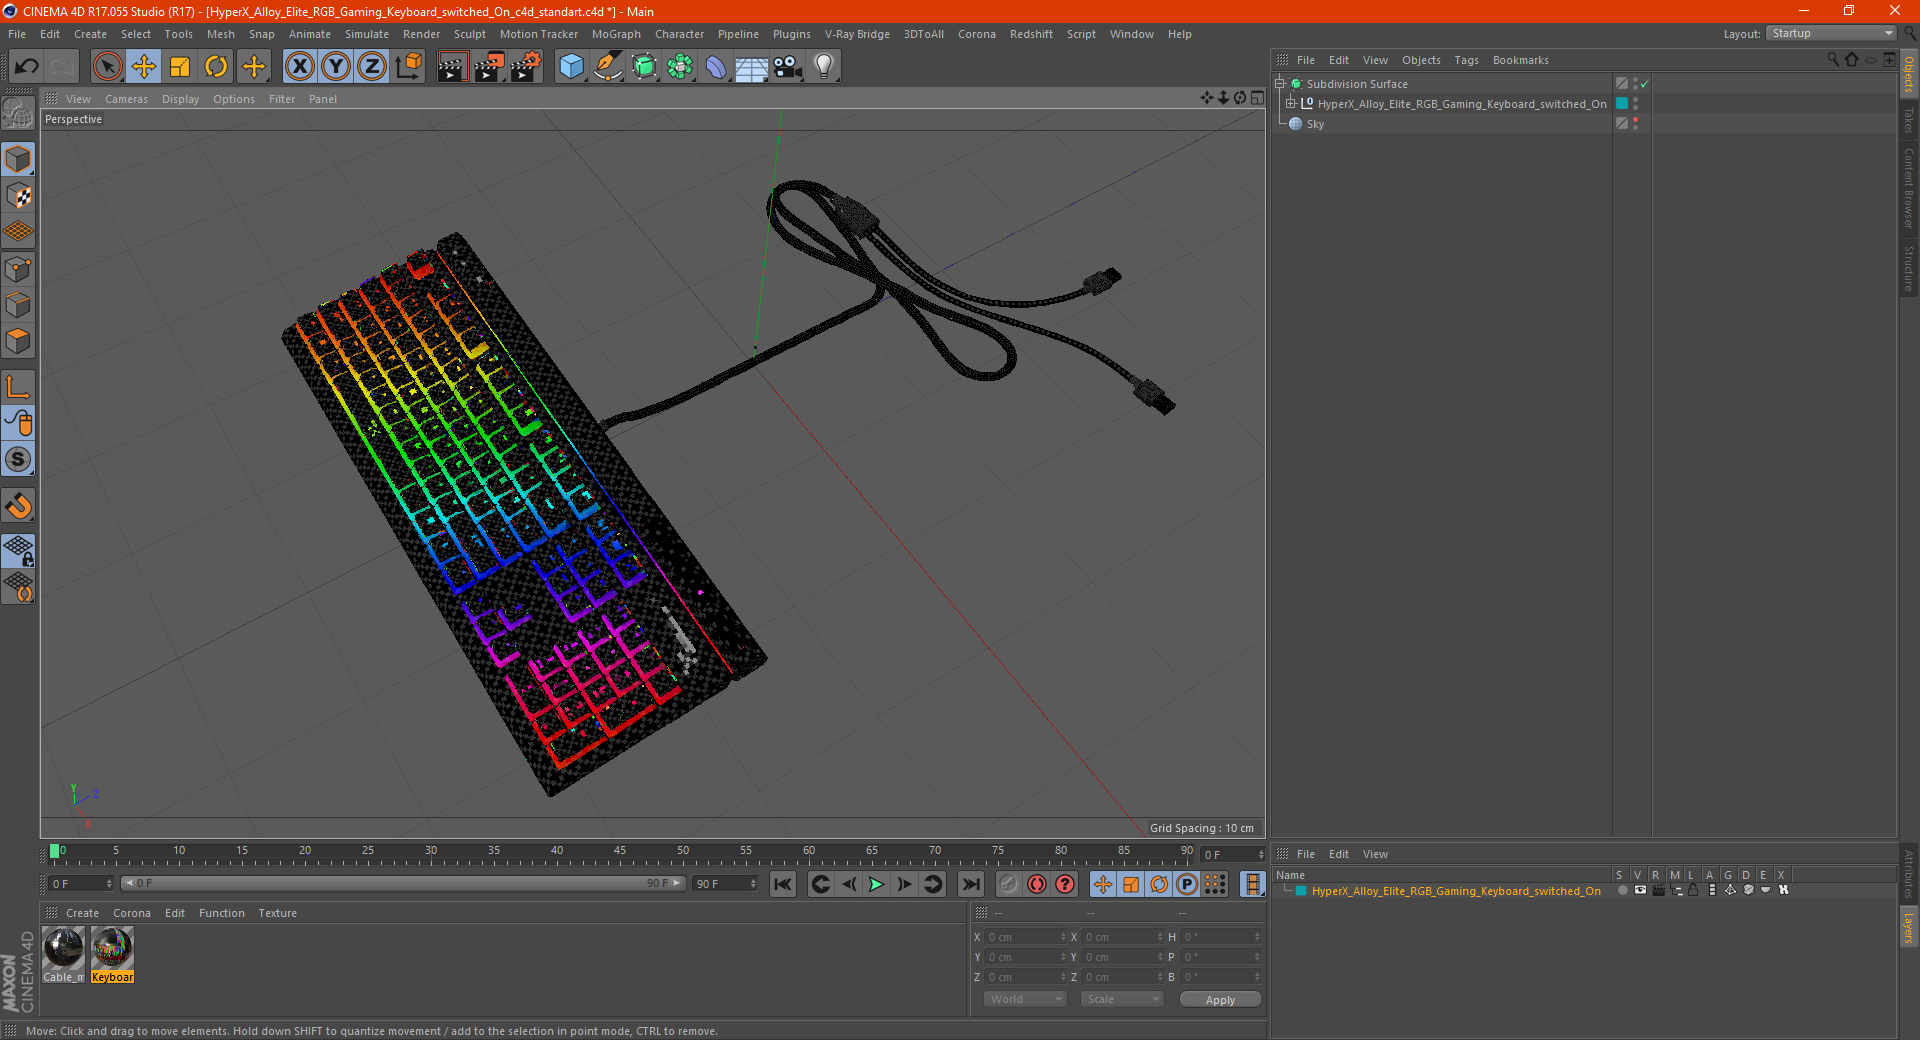
Task: Expand HyperX_Alloy_Elite keyboard object node
Action: [1291, 103]
